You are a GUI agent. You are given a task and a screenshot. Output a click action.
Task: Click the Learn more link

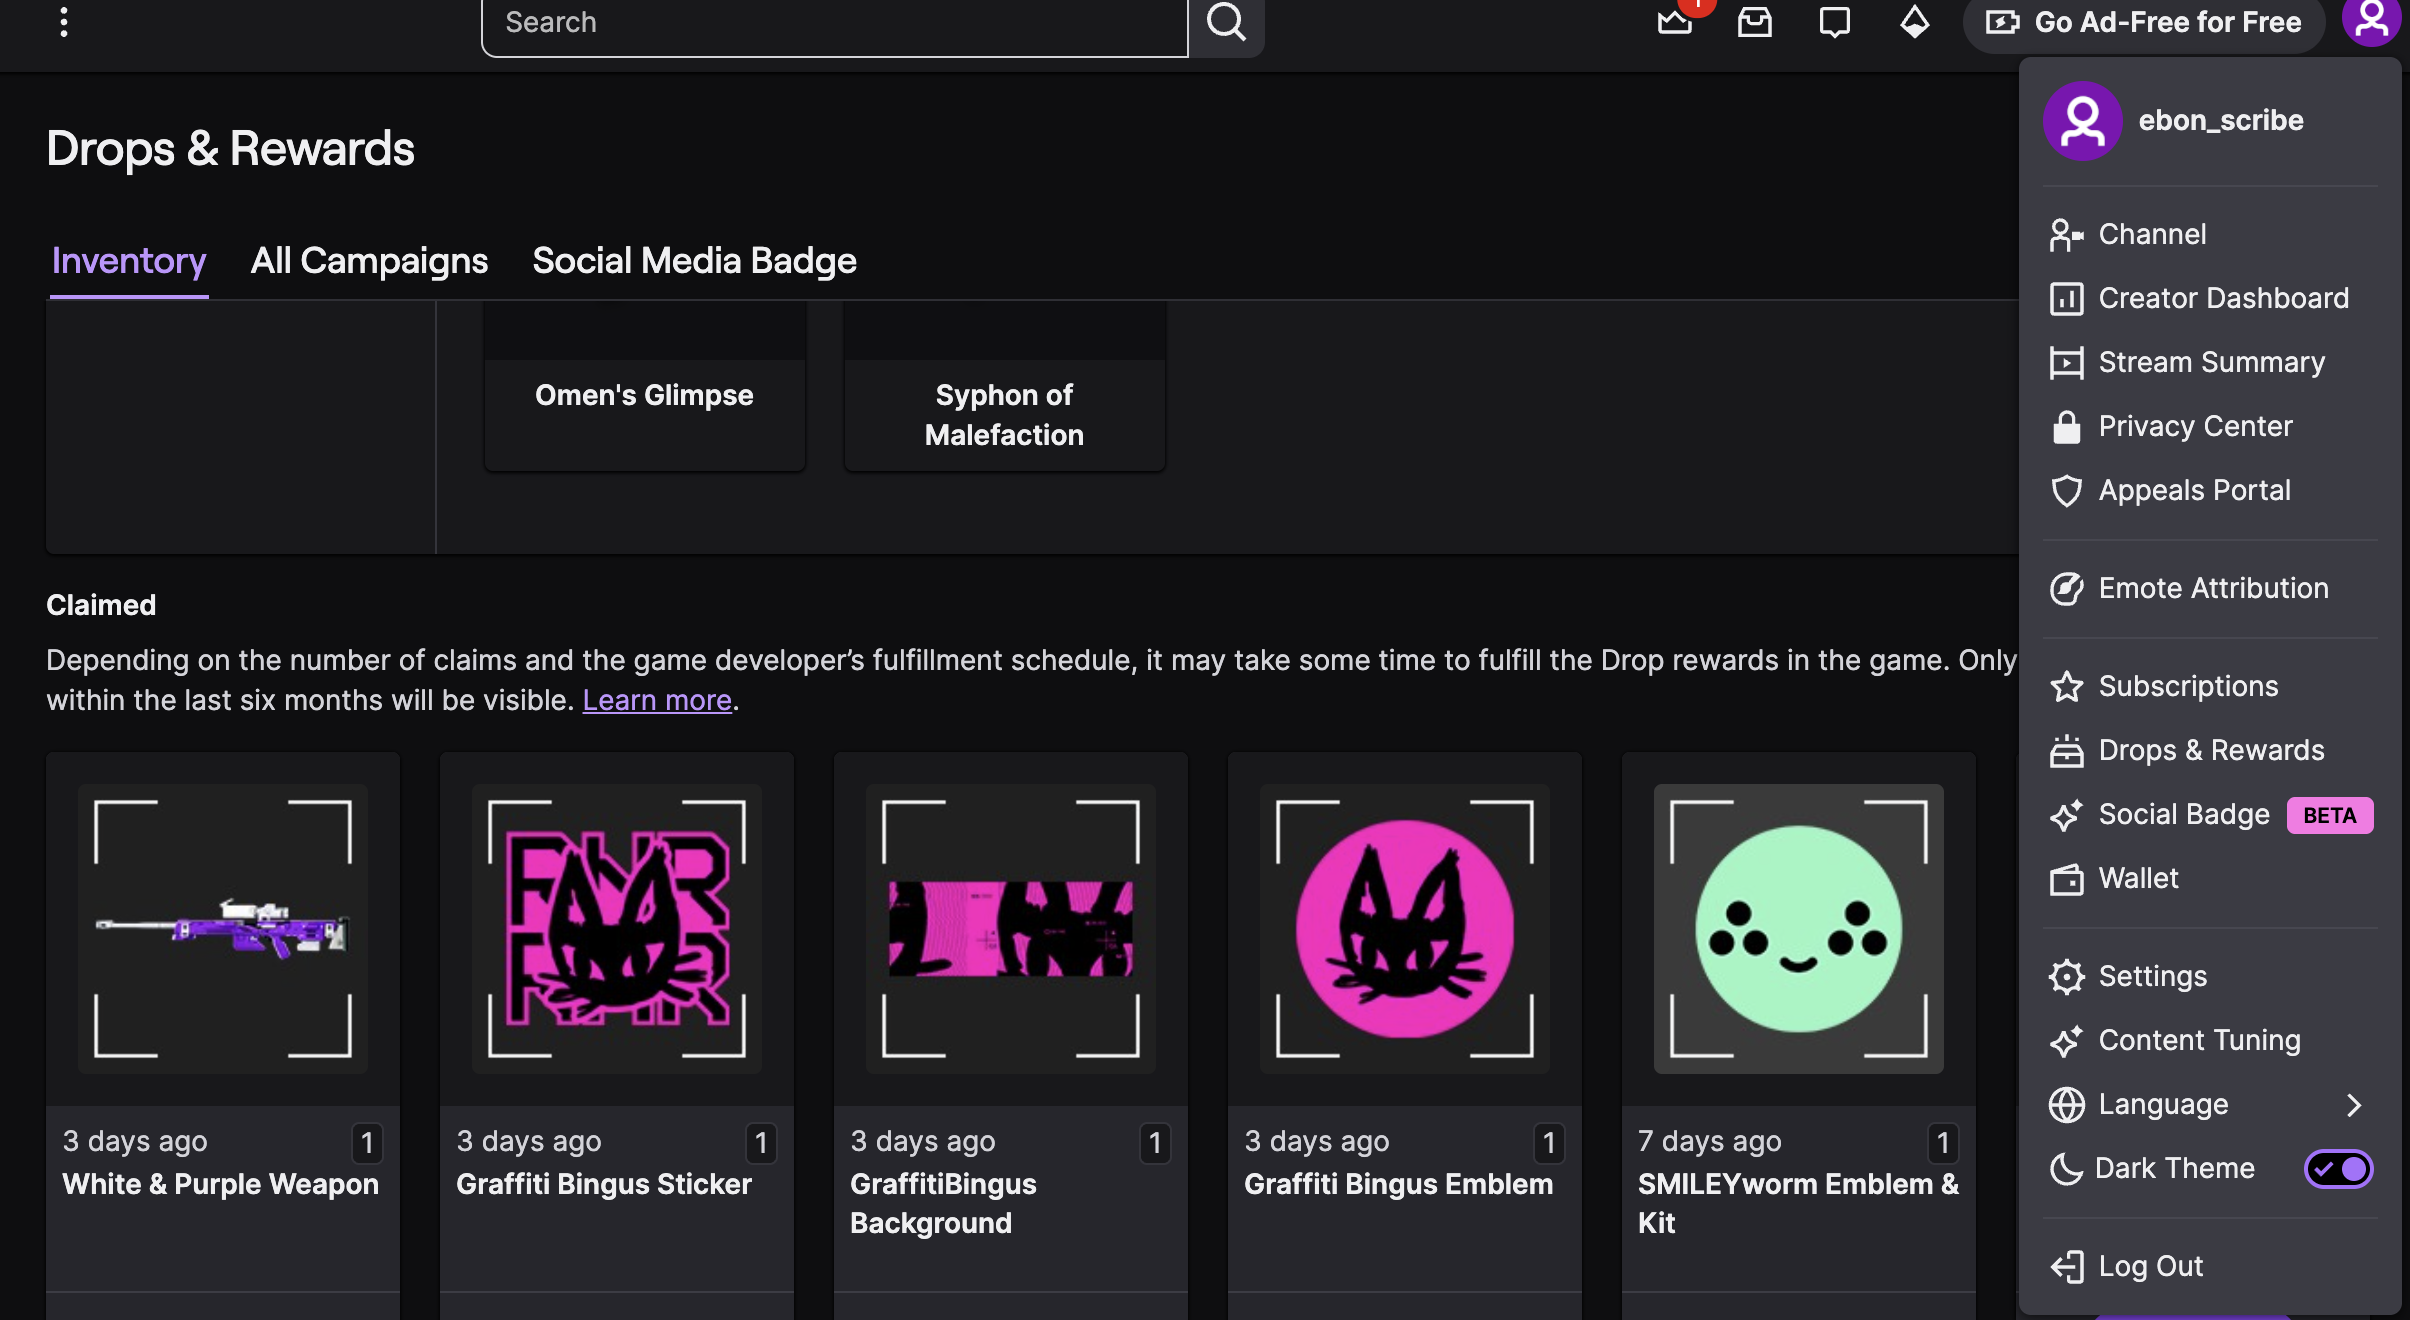coord(657,700)
